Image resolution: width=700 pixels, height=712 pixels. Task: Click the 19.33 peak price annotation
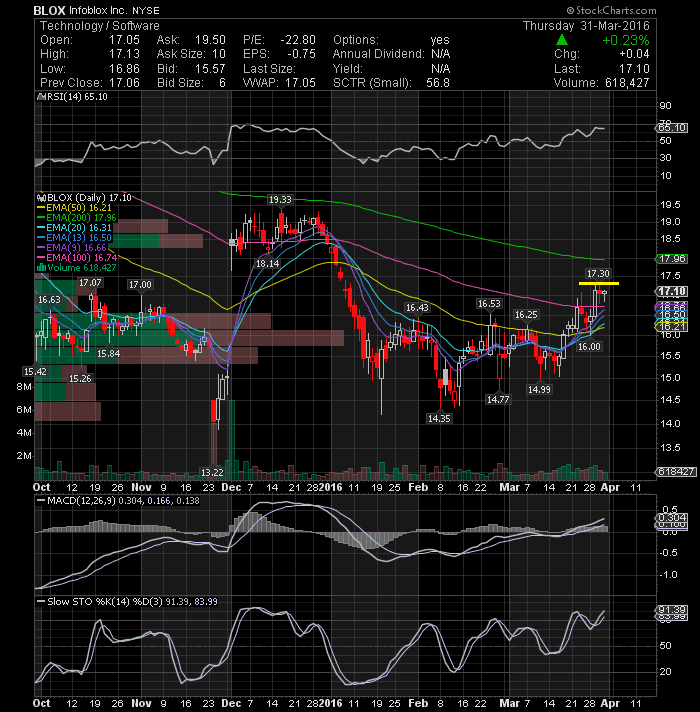(280, 200)
